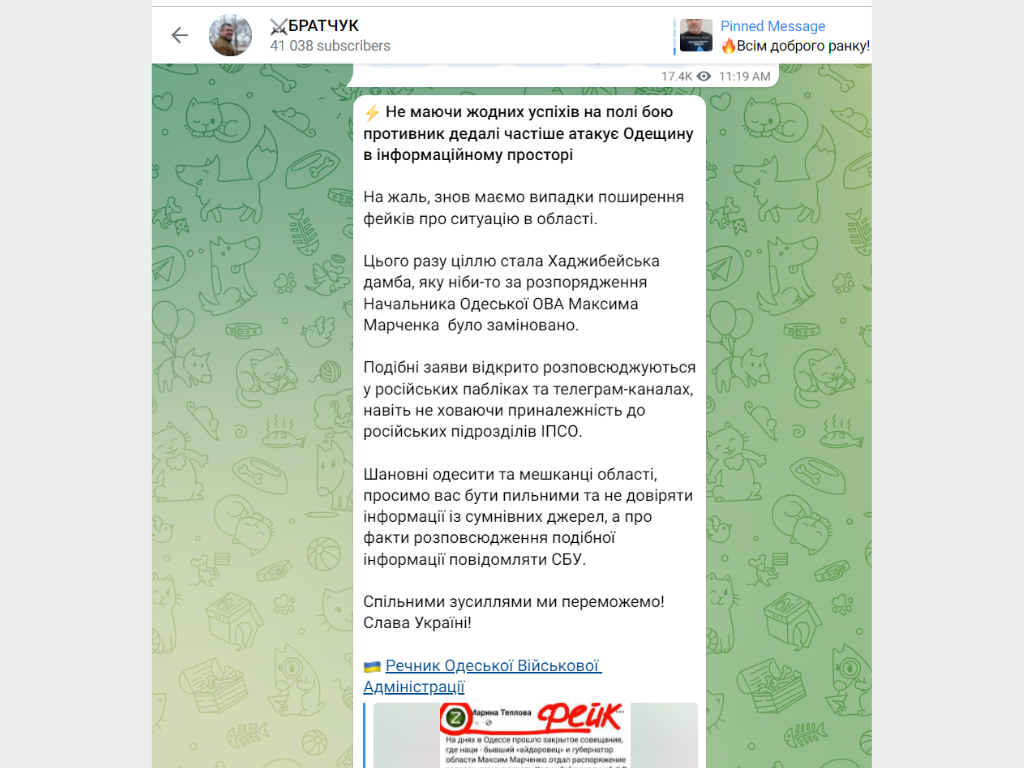Click the crossed swords emoji beside БРАТЧУК
This screenshot has height=768, width=1024.
coord(279,26)
